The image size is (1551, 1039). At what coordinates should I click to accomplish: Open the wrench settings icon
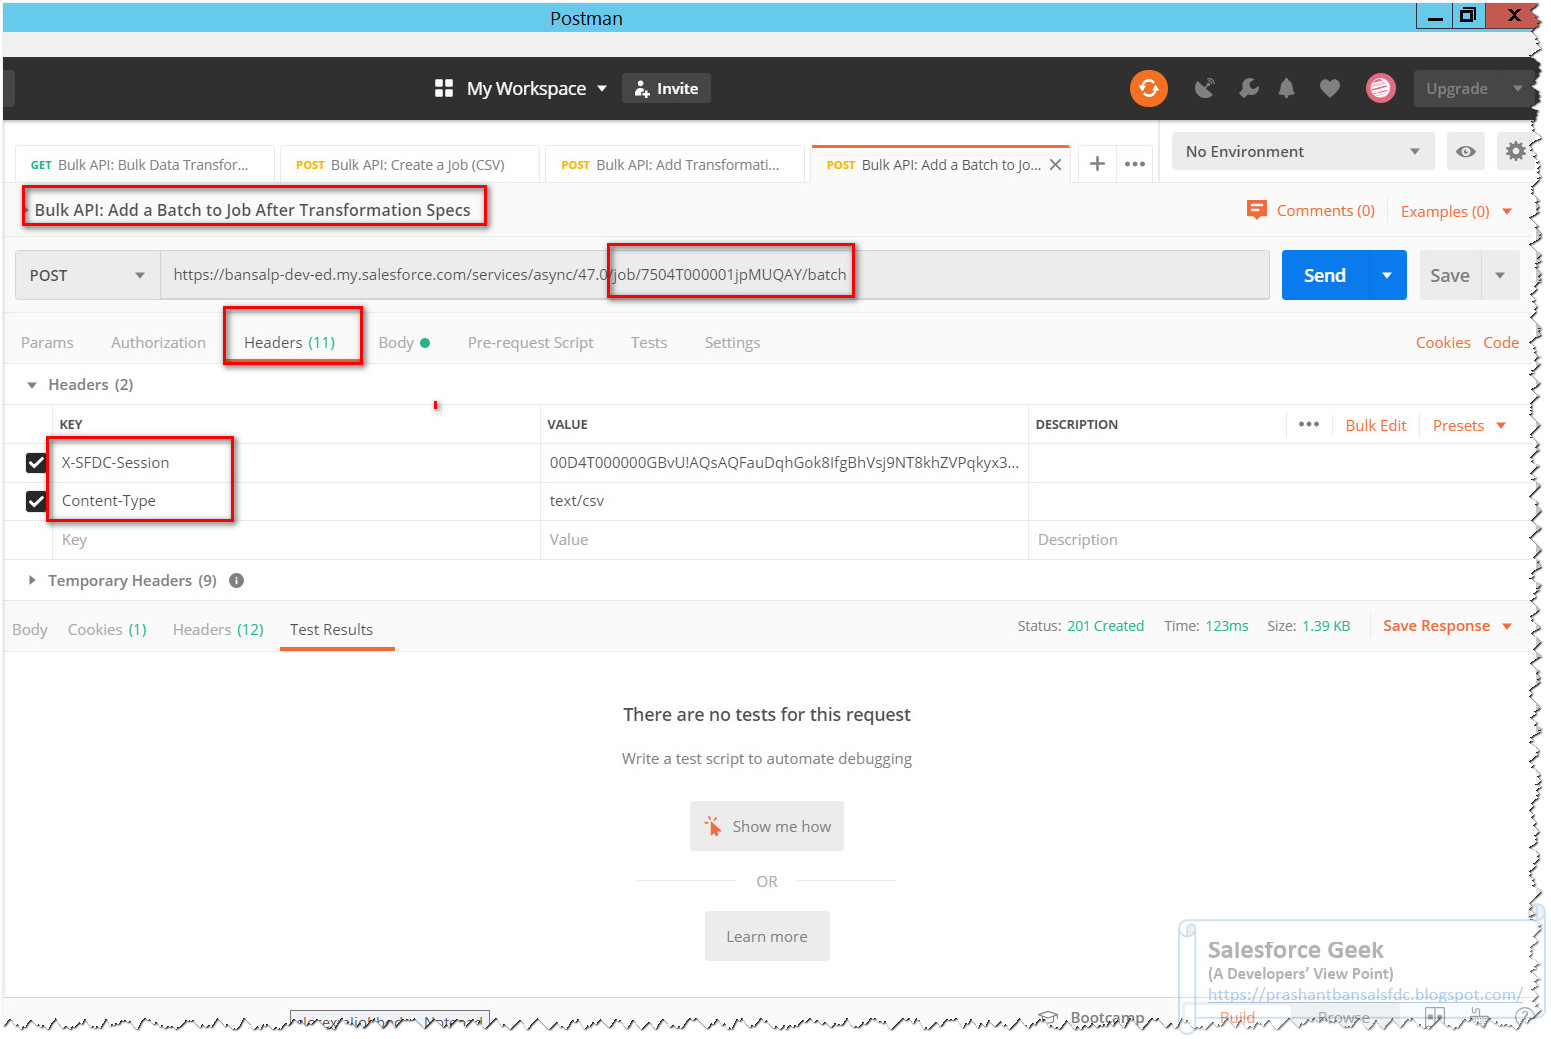point(1248,88)
